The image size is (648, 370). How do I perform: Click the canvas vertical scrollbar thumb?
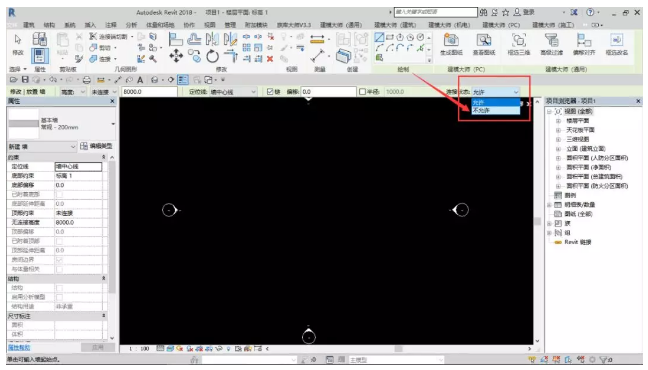click(537, 221)
